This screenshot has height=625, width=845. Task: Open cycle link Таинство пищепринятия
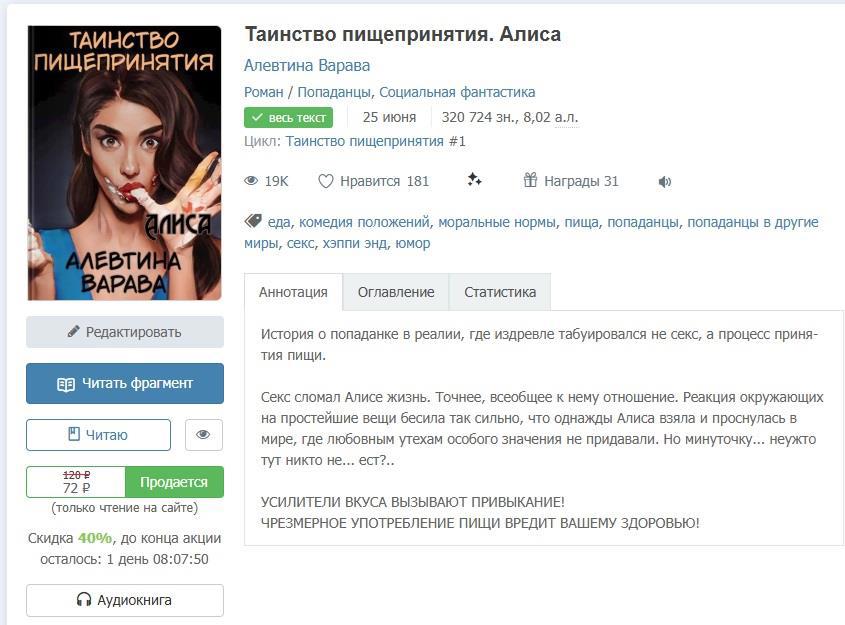pyautogui.click(x=364, y=141)
